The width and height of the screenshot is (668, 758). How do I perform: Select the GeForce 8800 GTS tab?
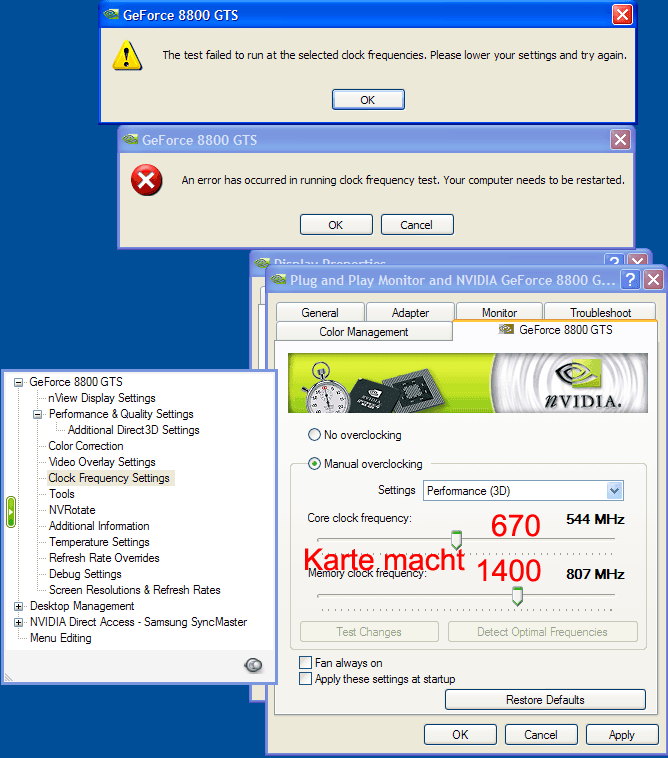(x=555, y=330)
